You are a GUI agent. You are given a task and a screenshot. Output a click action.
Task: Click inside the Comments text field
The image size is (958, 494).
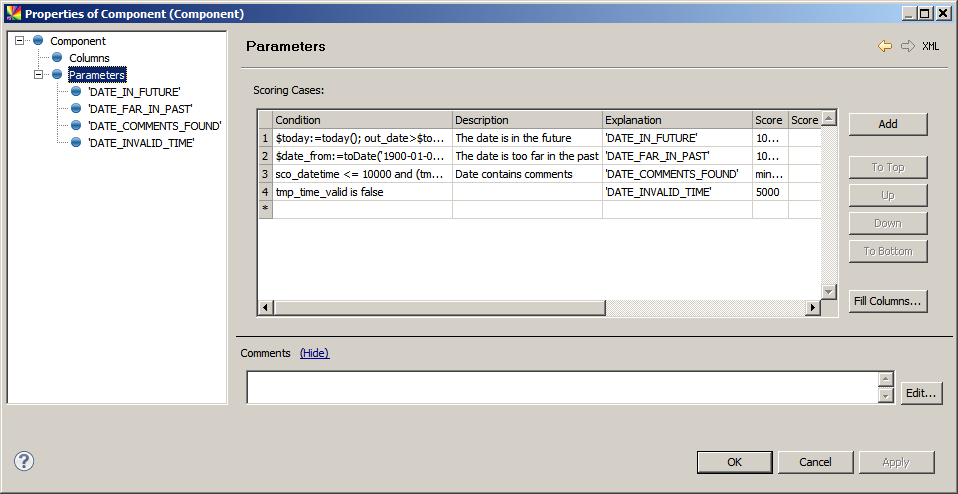pos(561,387)
